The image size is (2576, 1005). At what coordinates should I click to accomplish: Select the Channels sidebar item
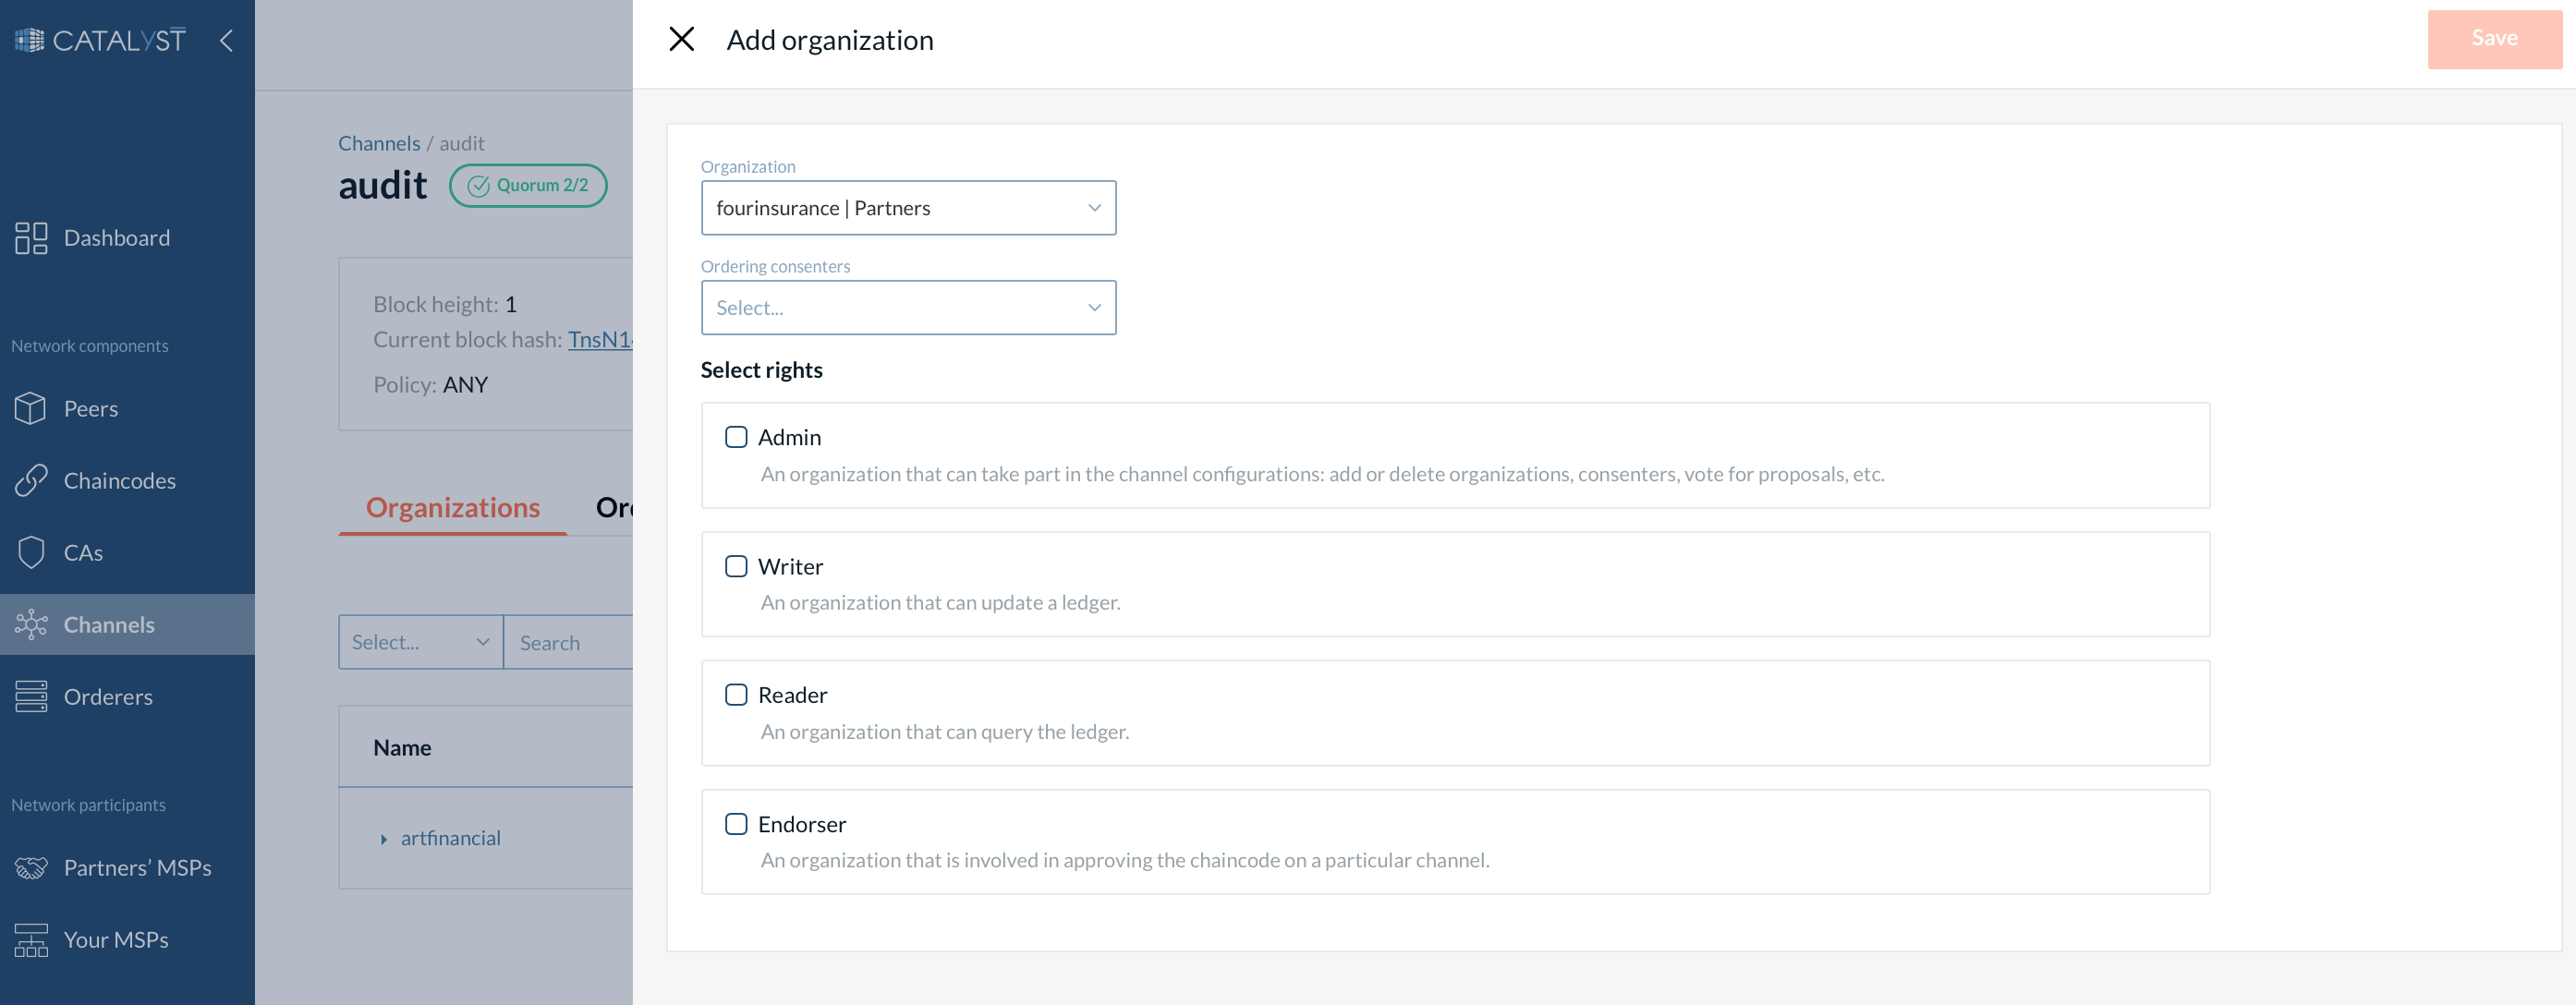tap(109, 624)
